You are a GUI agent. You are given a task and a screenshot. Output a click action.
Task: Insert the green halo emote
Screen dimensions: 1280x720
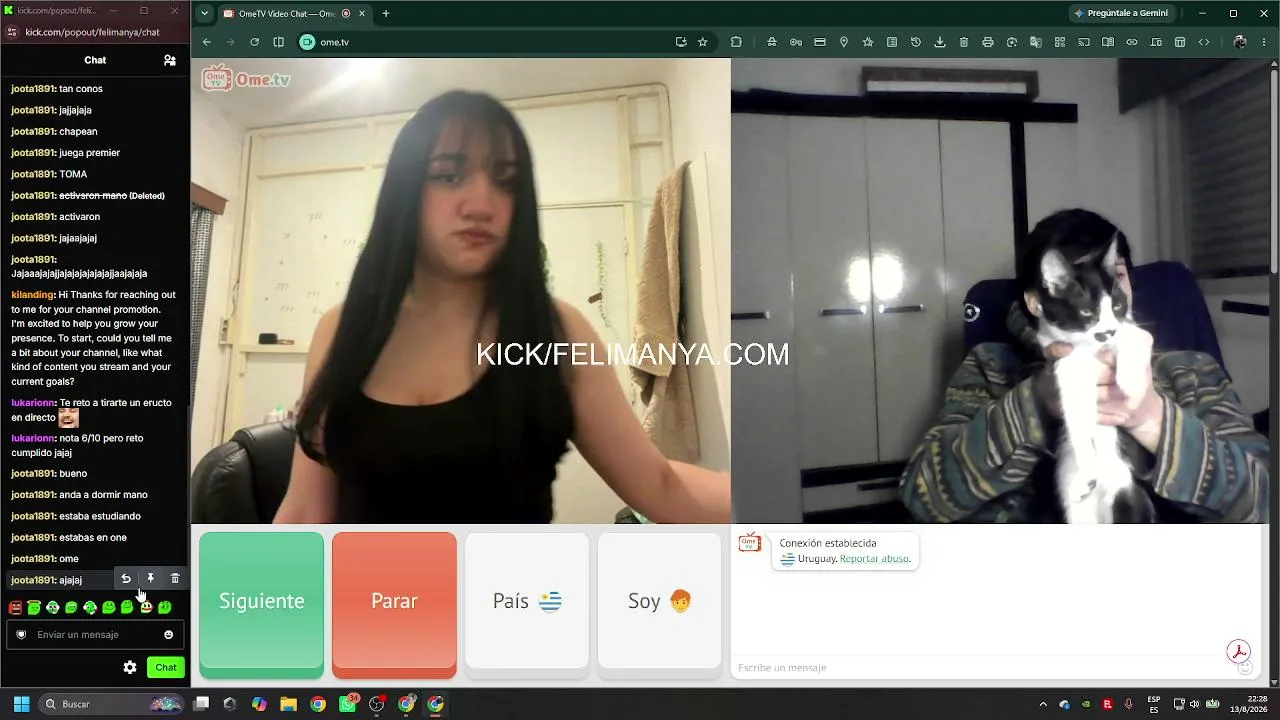click(34, 607)
